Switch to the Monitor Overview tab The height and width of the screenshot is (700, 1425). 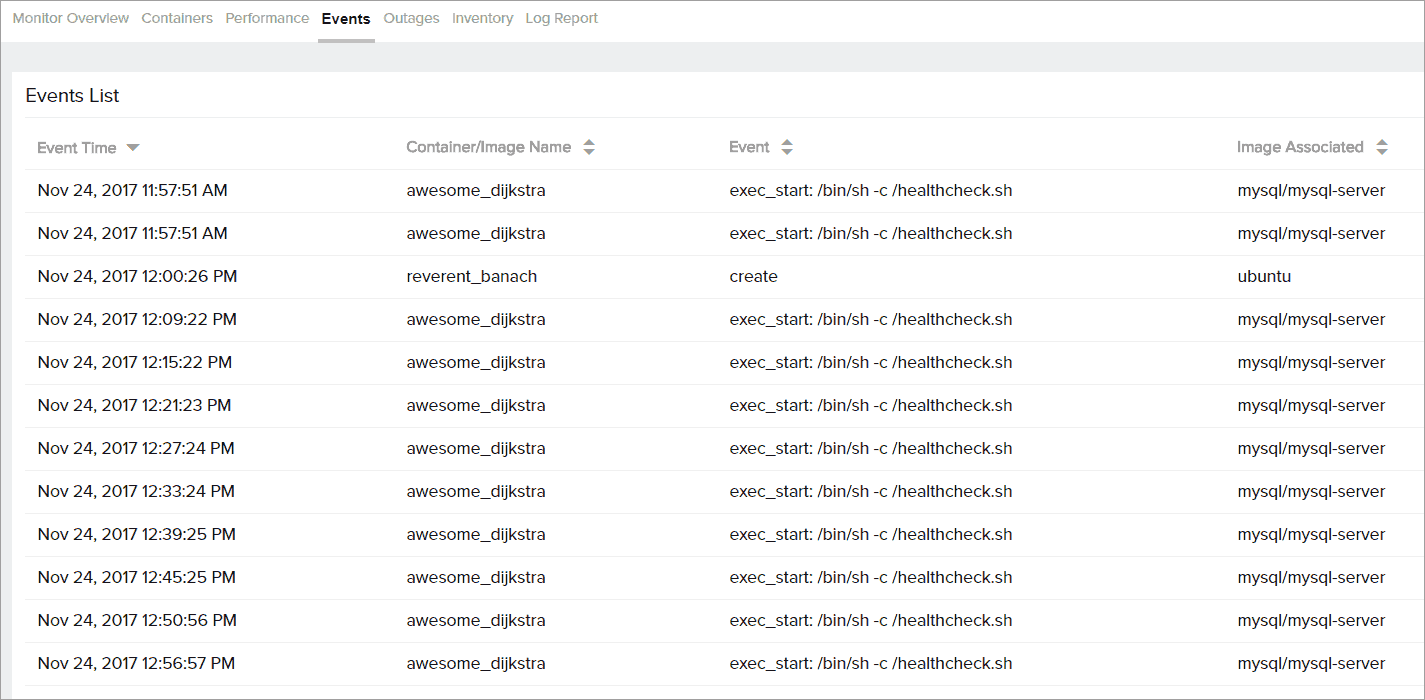pyautogui.click(x=70, y=18)
